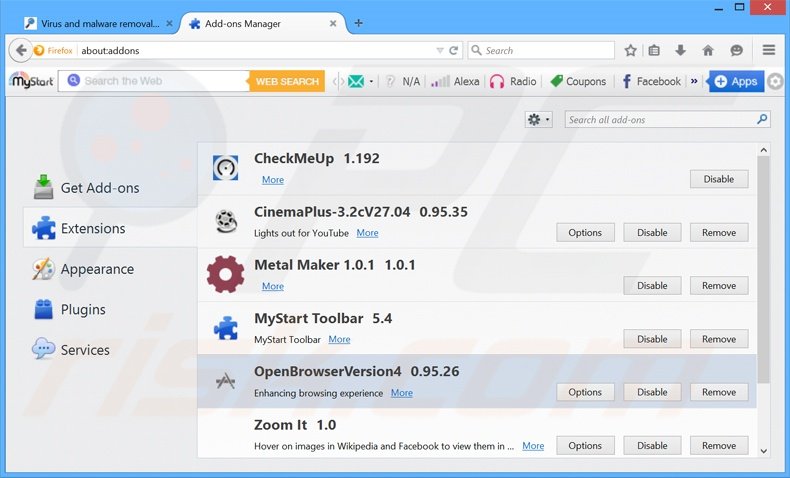The image size is (790, 478).
Task: Click the about:addons address bar
Action: coord(257,50)
